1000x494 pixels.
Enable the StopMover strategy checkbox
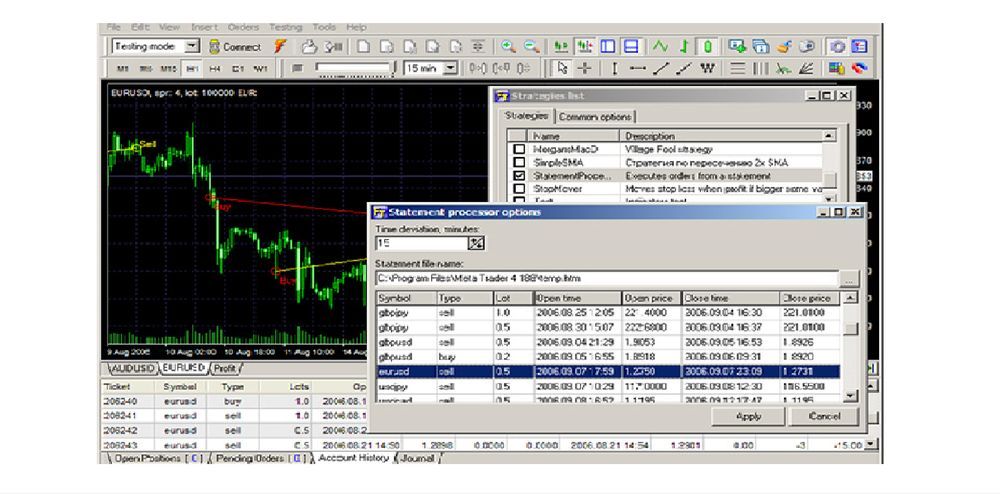coord(520,189)
